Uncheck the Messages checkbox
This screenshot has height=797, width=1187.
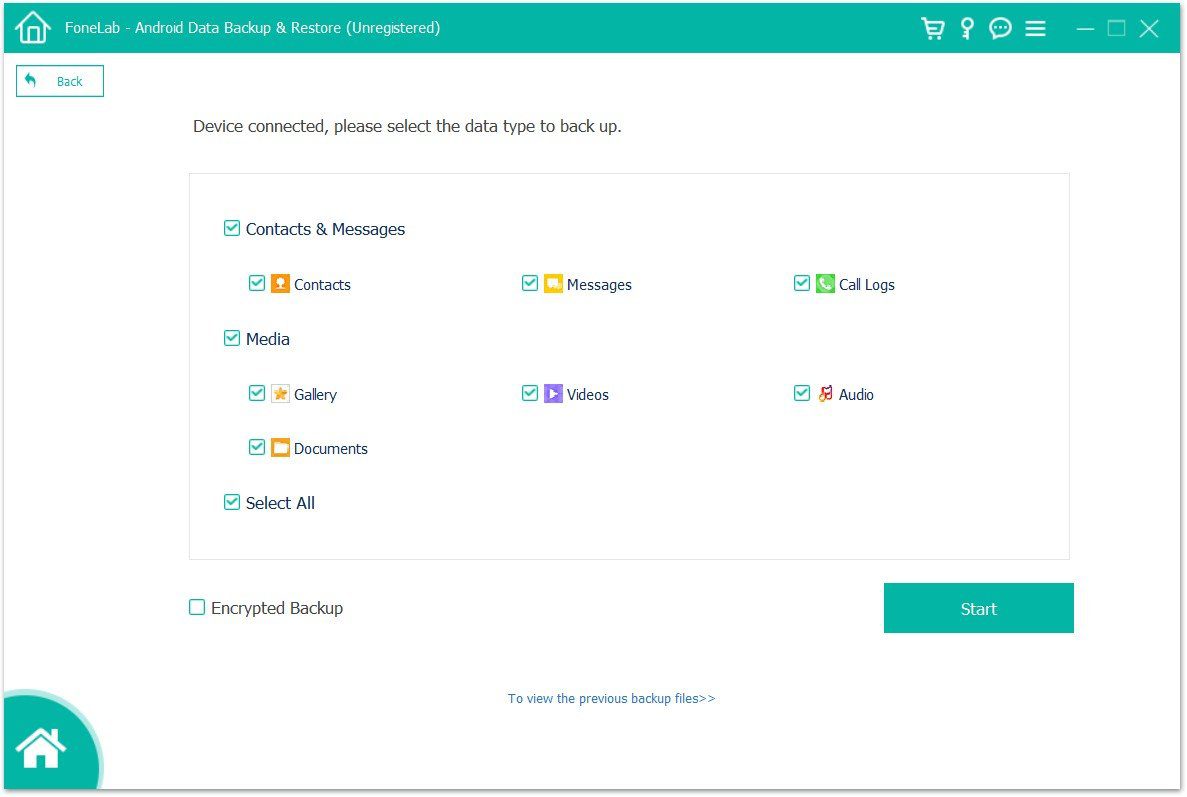(x=530, y=283)
